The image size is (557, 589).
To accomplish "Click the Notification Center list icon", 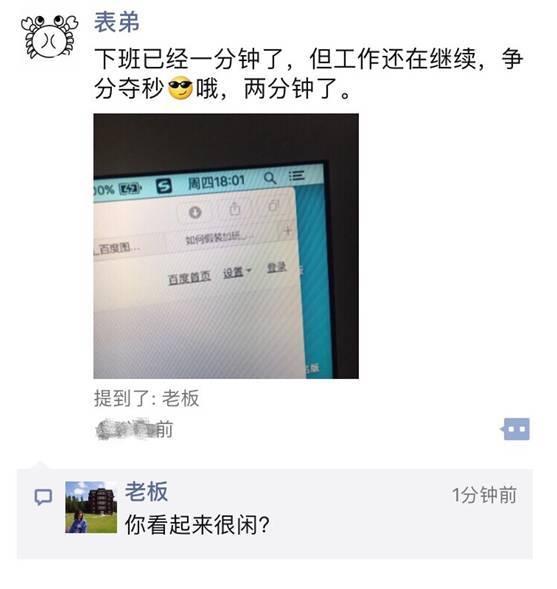I will click(x=297, y=175).
